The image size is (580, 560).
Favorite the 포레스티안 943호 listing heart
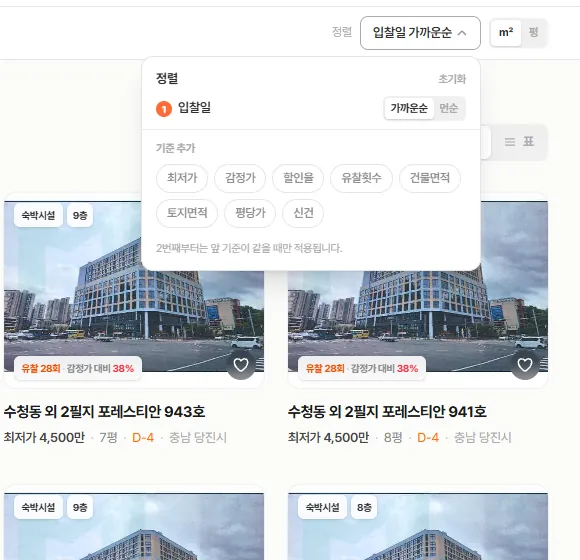pyautogui.click(x=241, y=365)
